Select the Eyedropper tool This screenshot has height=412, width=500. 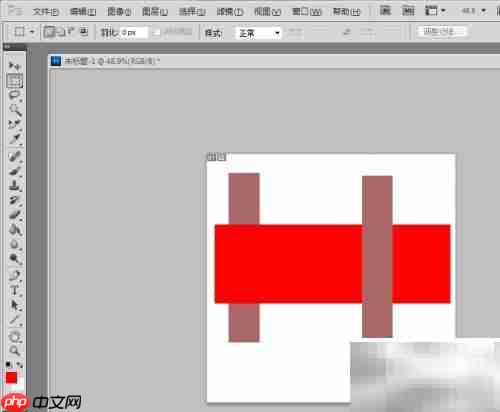[15, 139]
